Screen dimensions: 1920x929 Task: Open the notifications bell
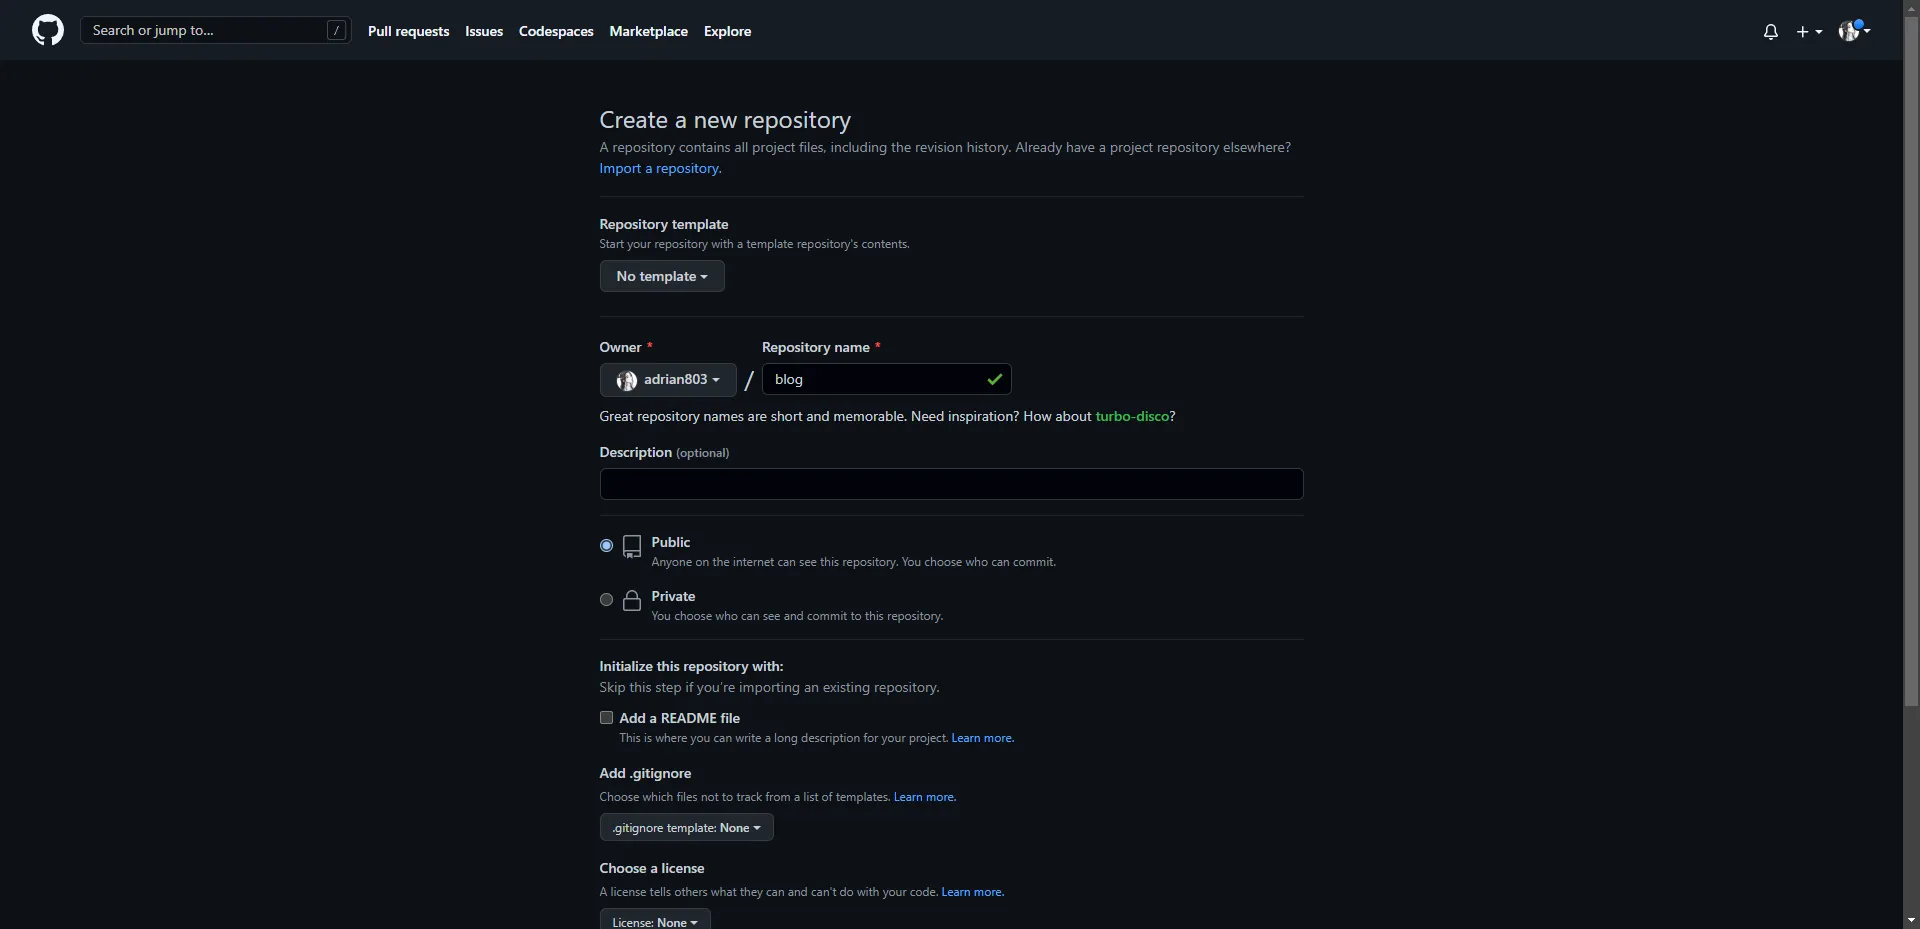1770,32
